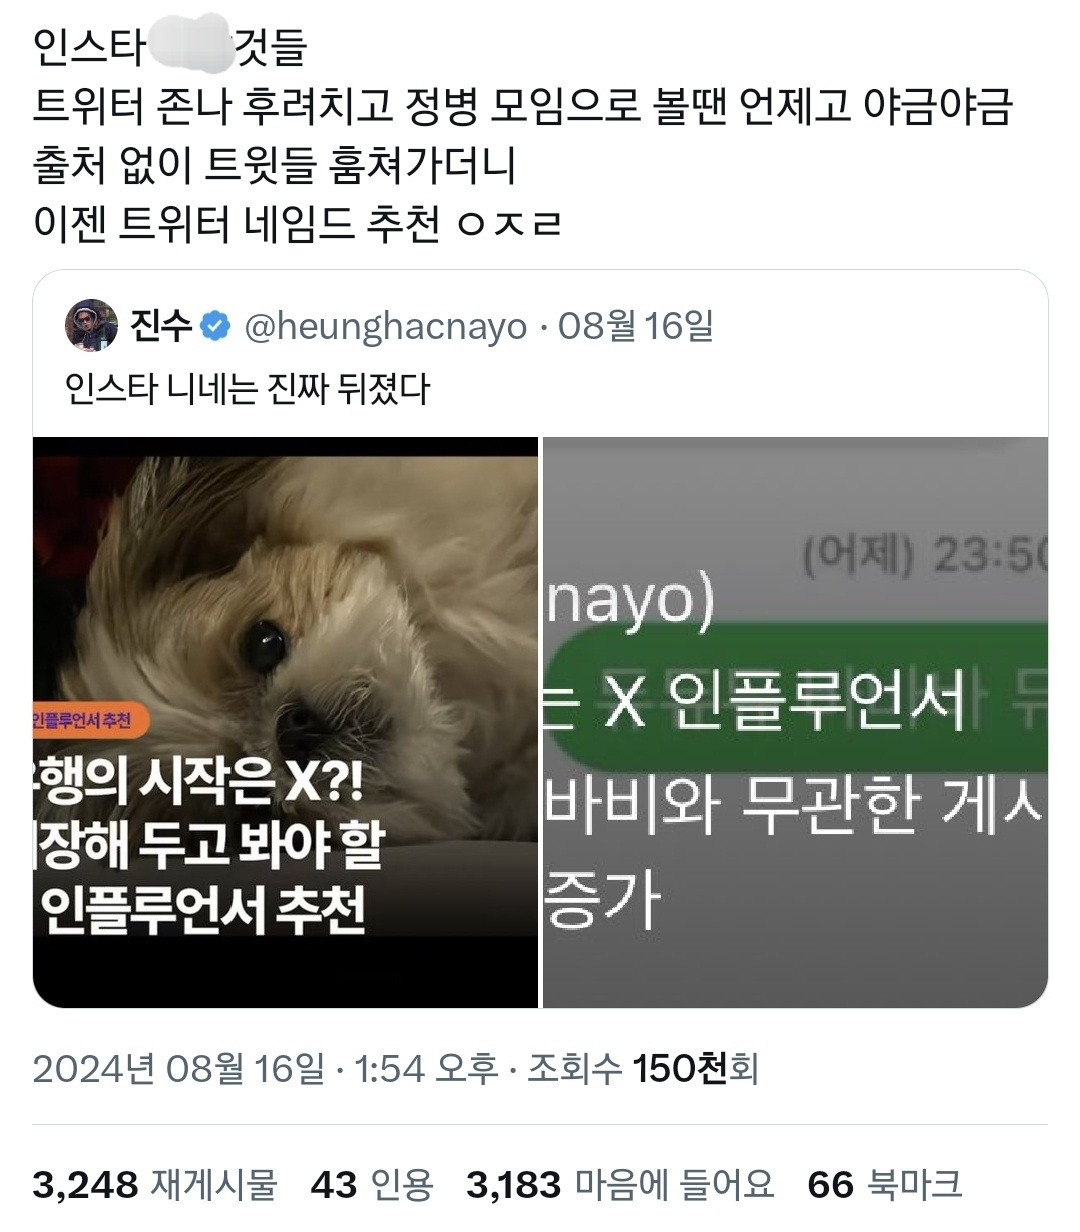Open the 3,183 마음에 들어요 list
Screen dimensions: 1080x1232
pyautogui.click(x=620, y=1185)
